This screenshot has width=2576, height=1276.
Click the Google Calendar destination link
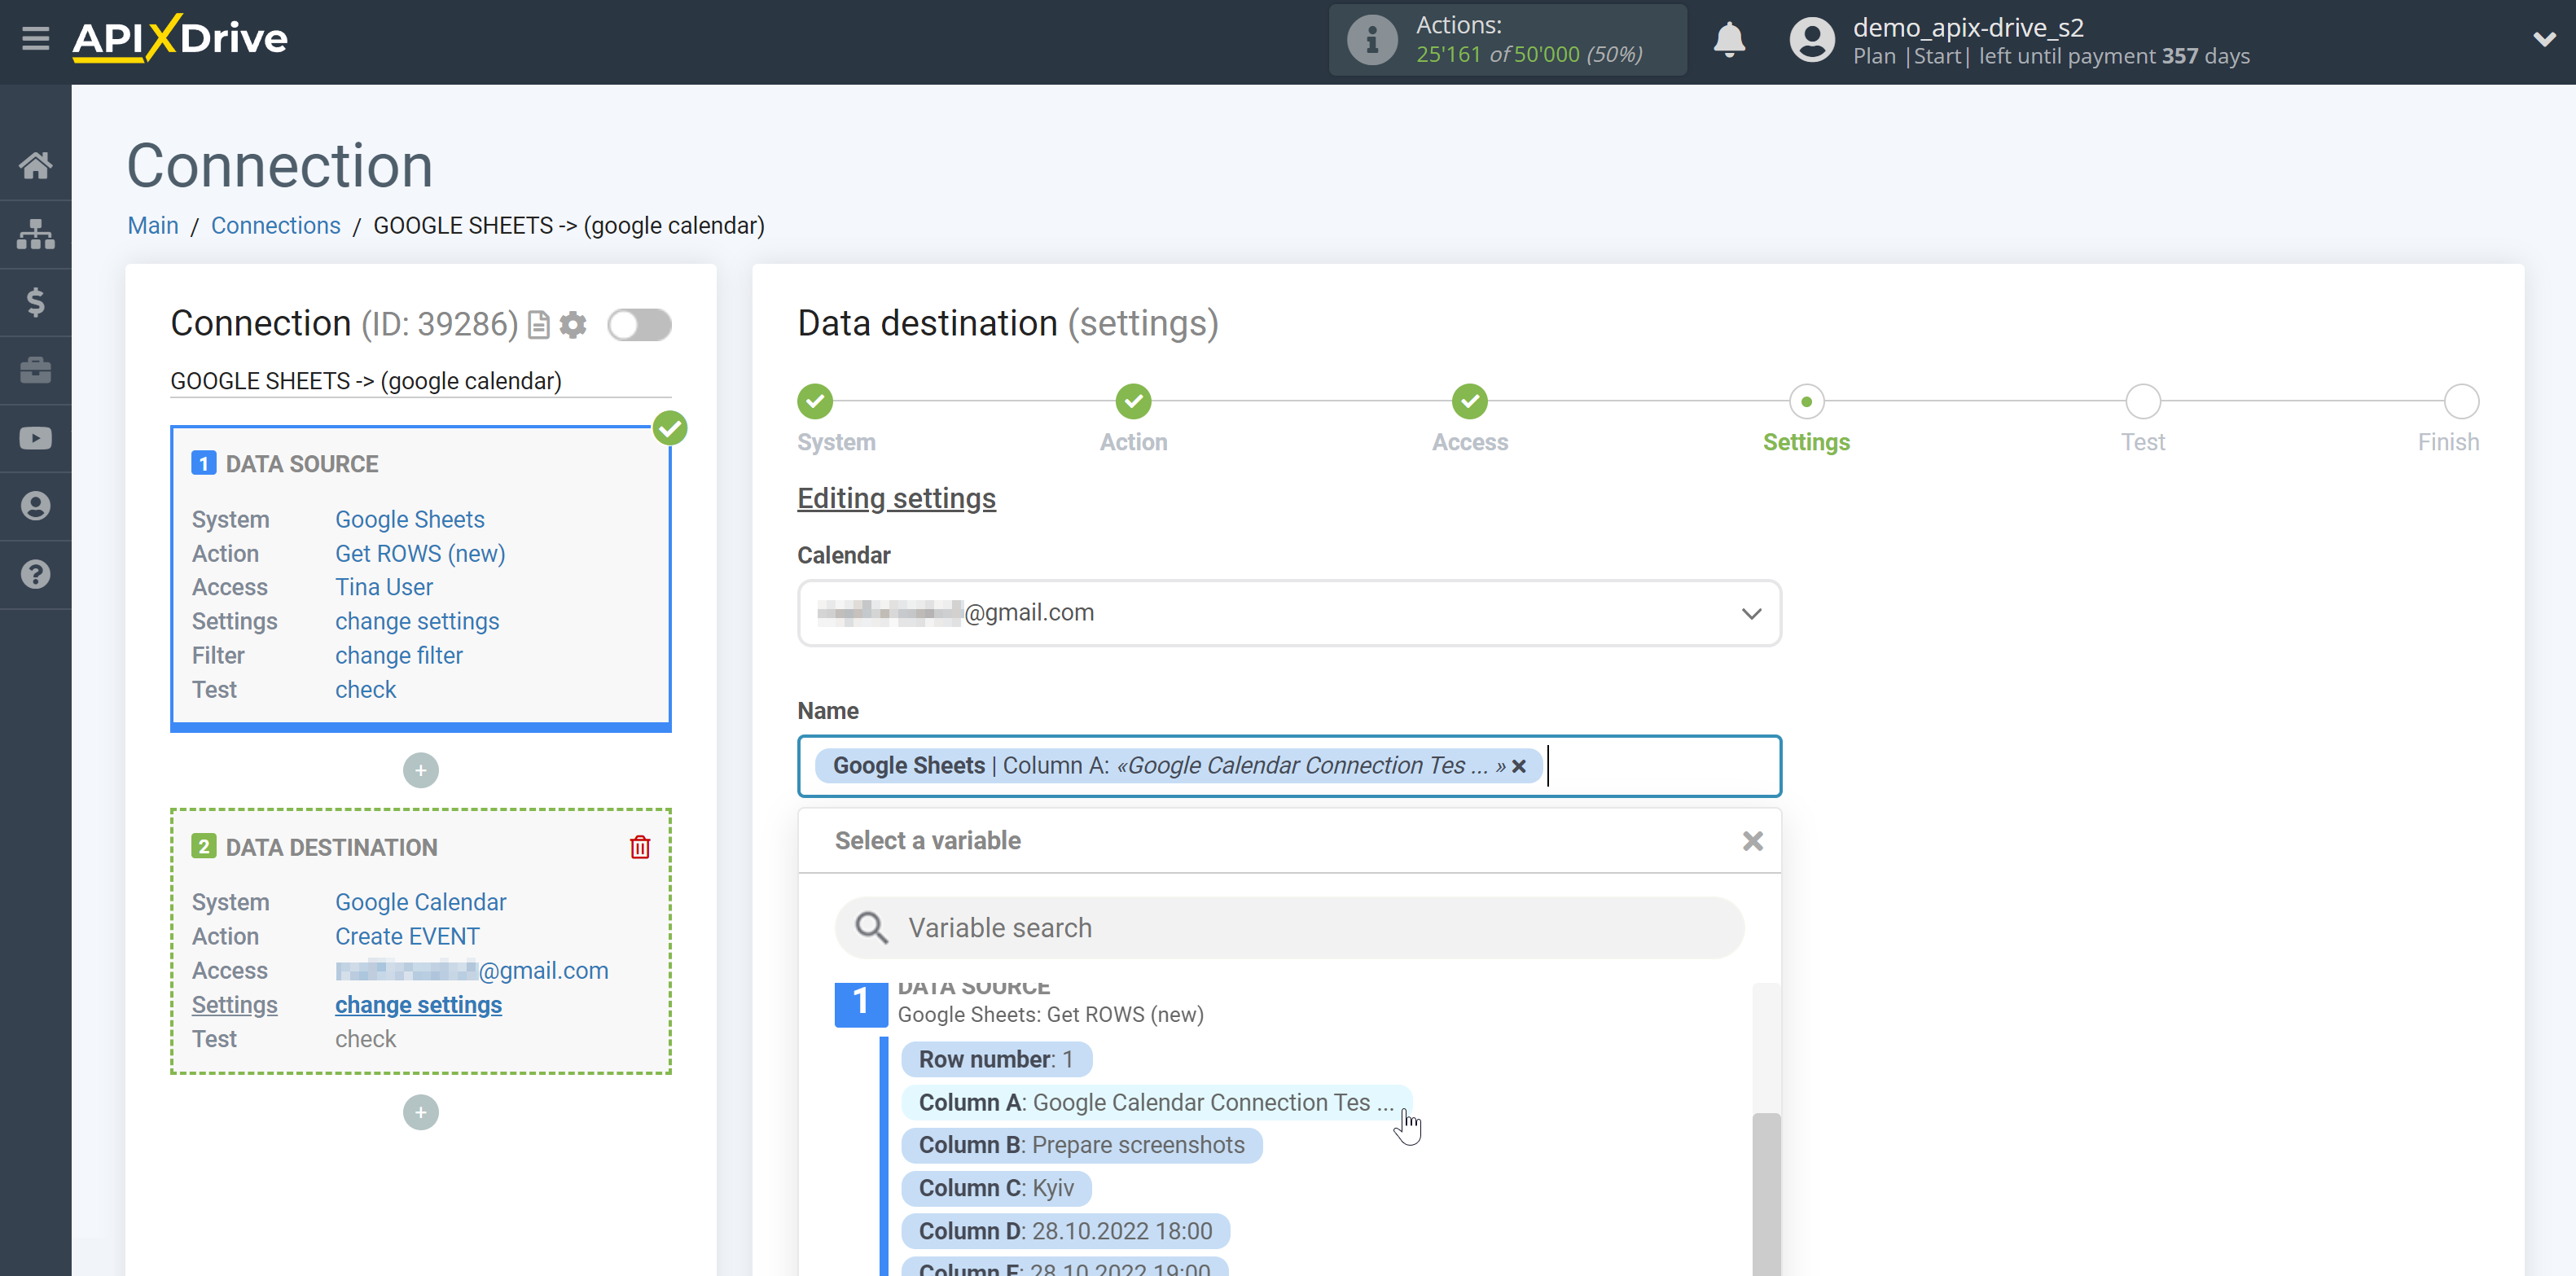[x=421, y=902]
